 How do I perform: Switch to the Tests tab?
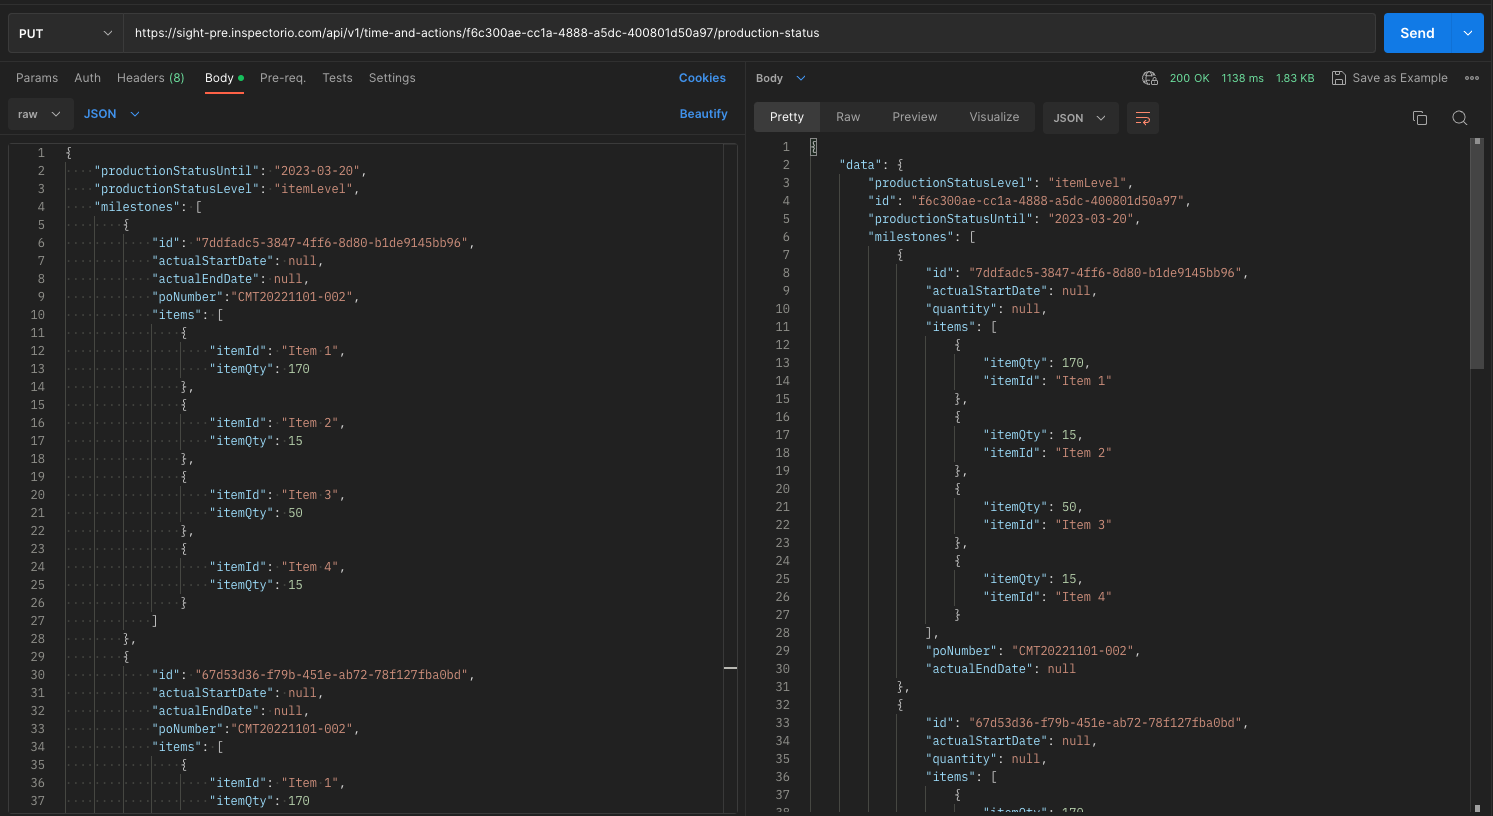tap(337, 78)
